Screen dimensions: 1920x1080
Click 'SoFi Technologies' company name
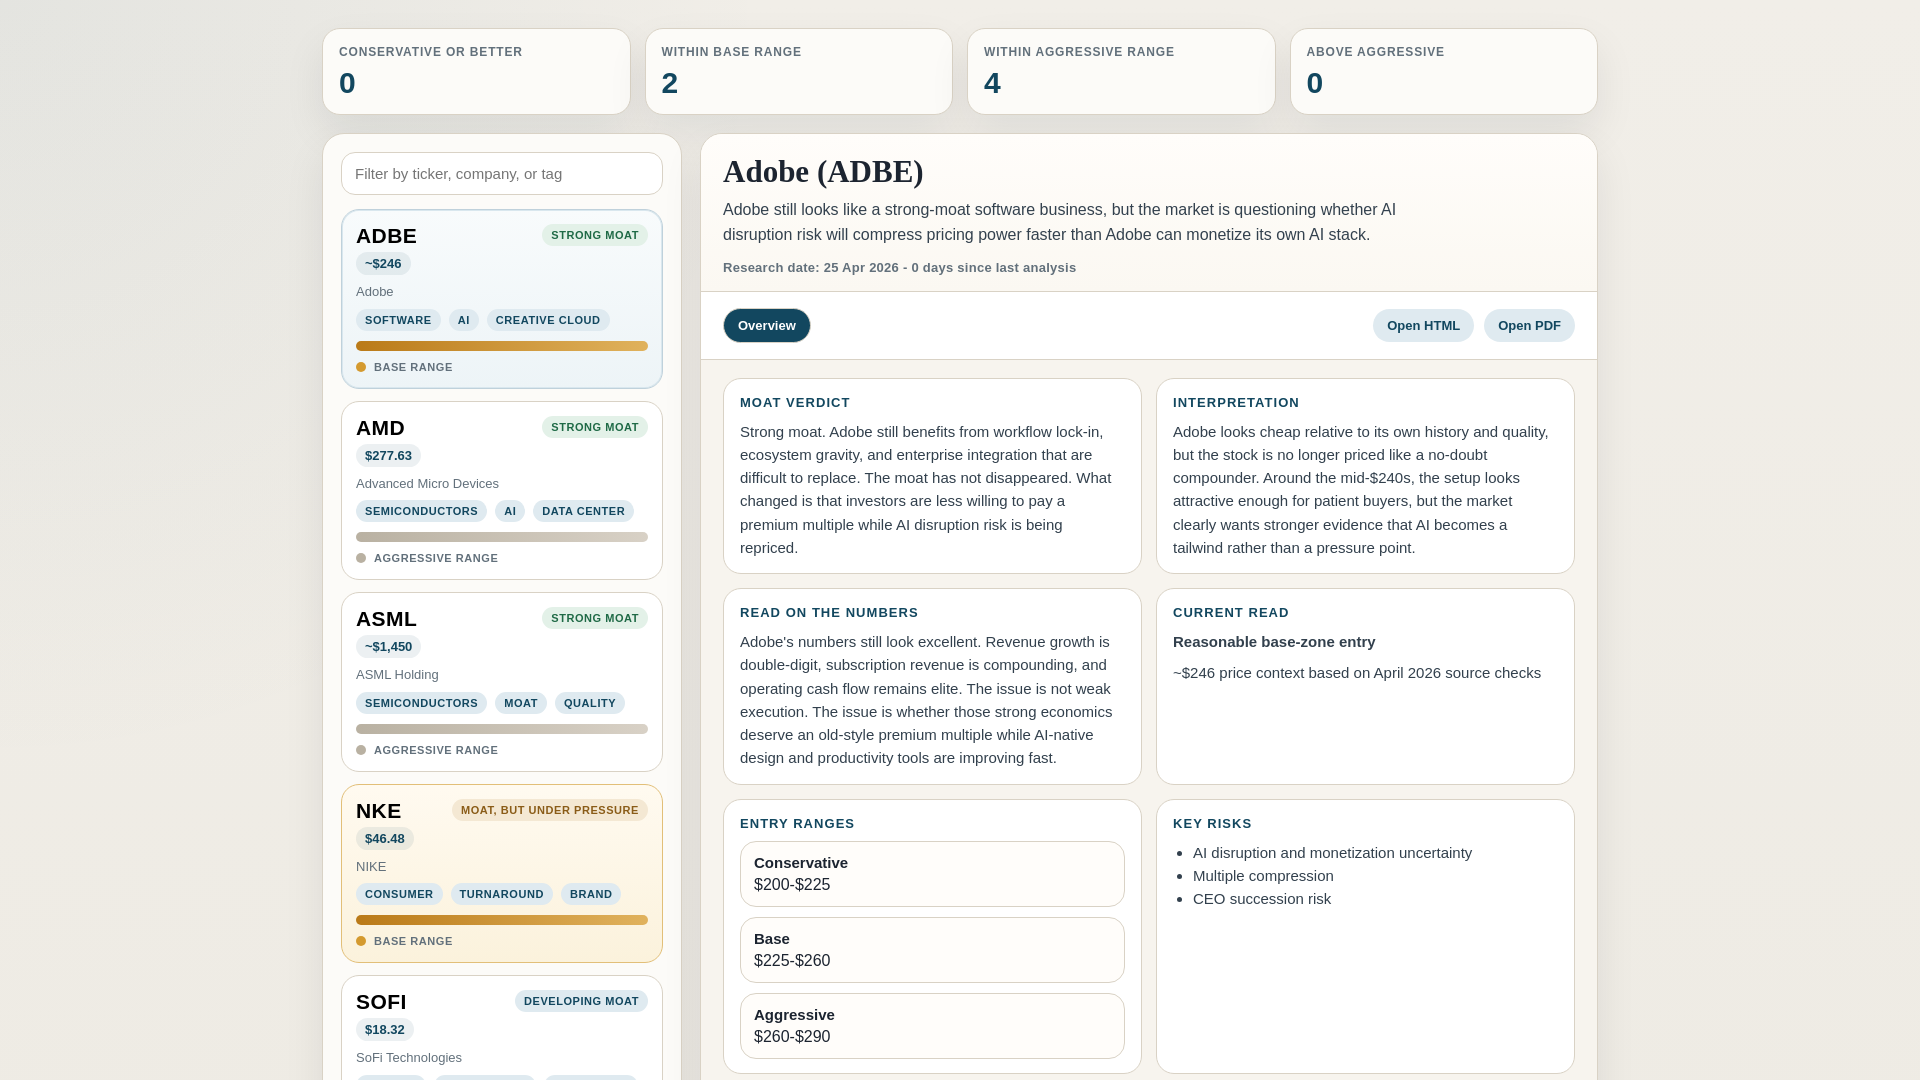409,1058
